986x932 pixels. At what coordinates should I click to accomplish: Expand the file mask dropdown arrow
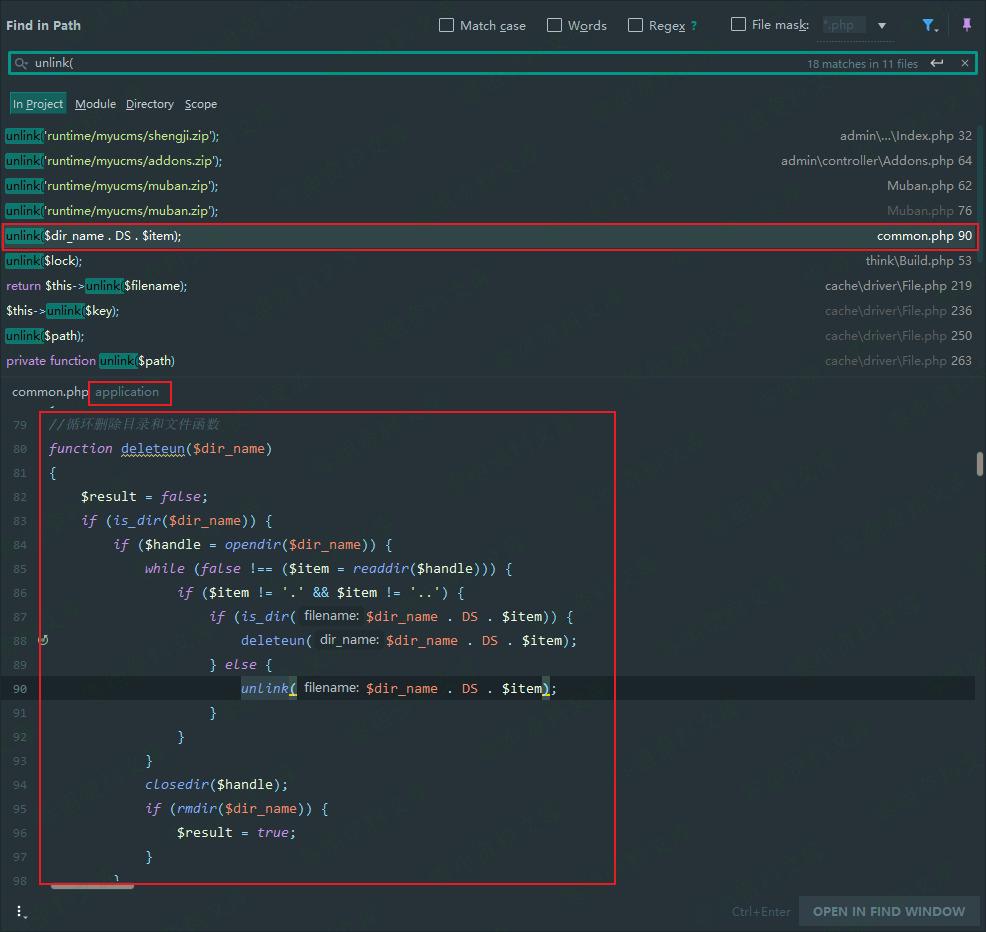click(x=882, y=26)
